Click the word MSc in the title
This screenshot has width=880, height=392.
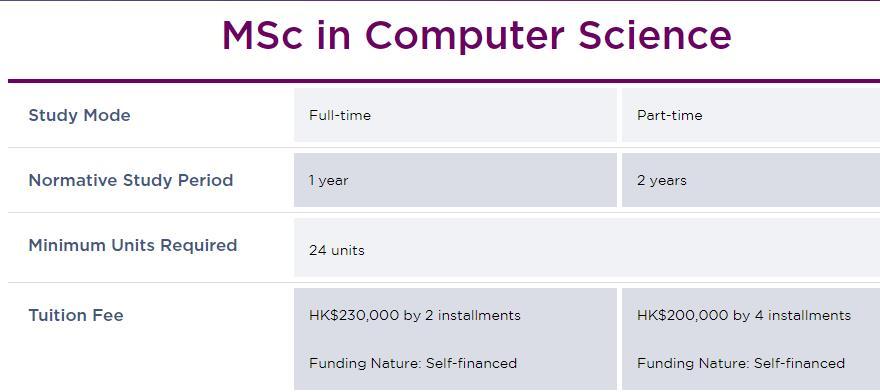263,35
